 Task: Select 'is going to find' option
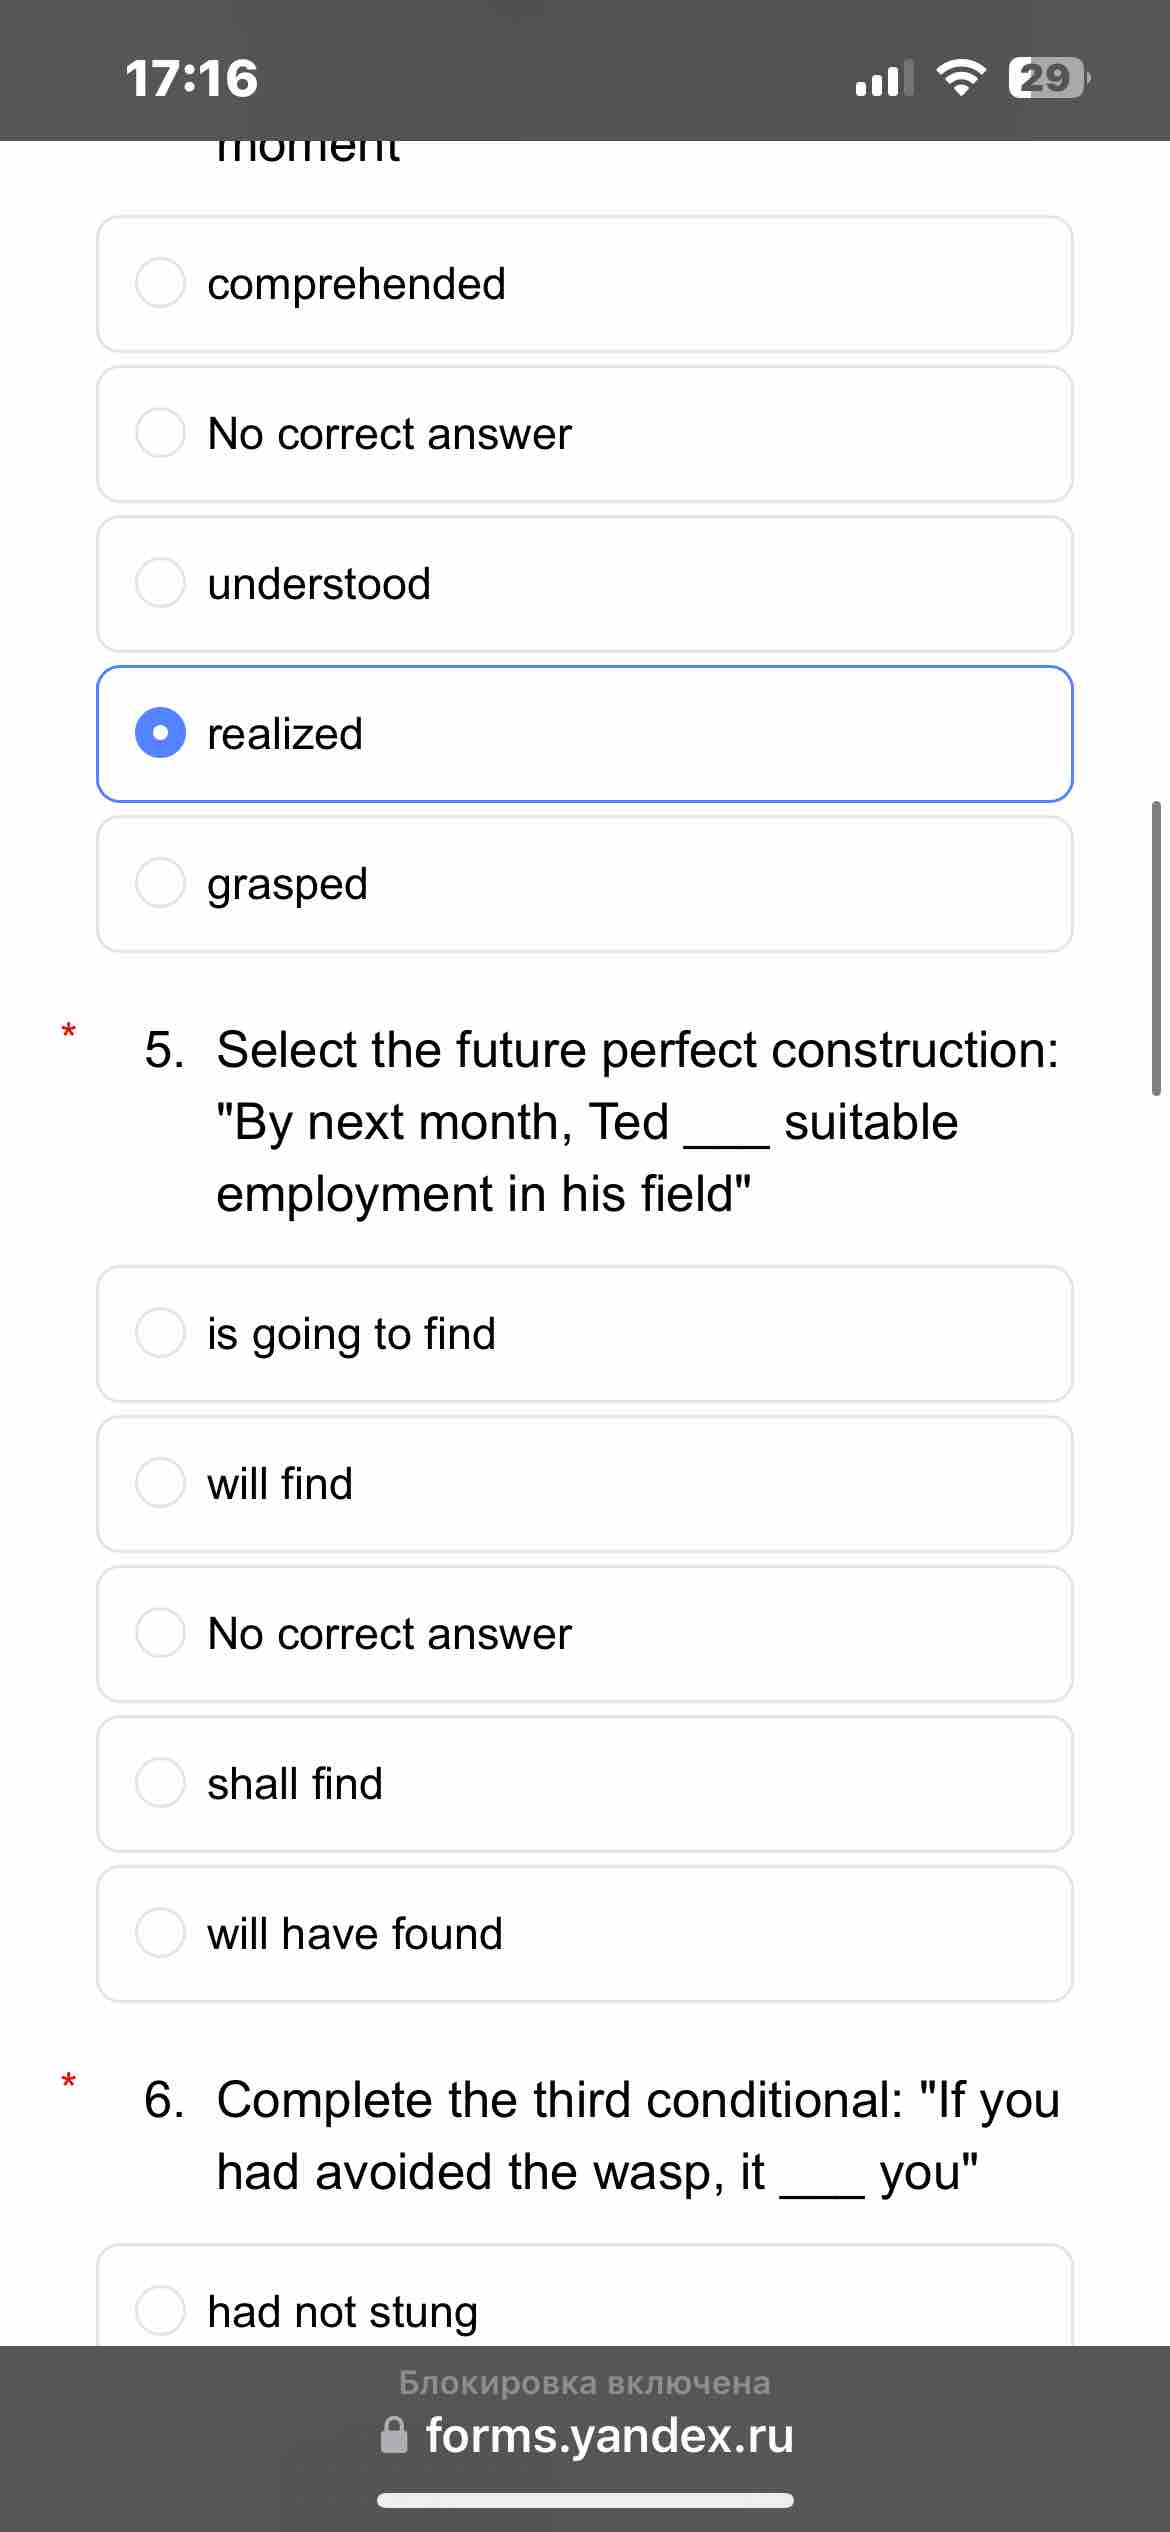click(x=585, y=1334)
